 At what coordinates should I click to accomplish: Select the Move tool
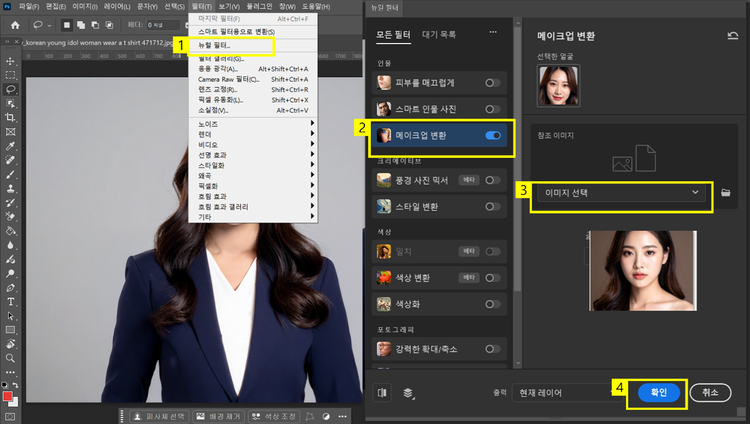[10, 61]
